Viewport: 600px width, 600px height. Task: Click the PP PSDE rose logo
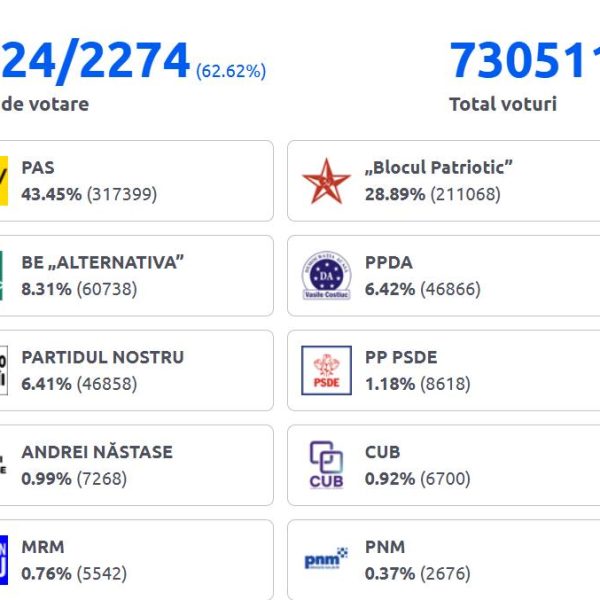327,371
